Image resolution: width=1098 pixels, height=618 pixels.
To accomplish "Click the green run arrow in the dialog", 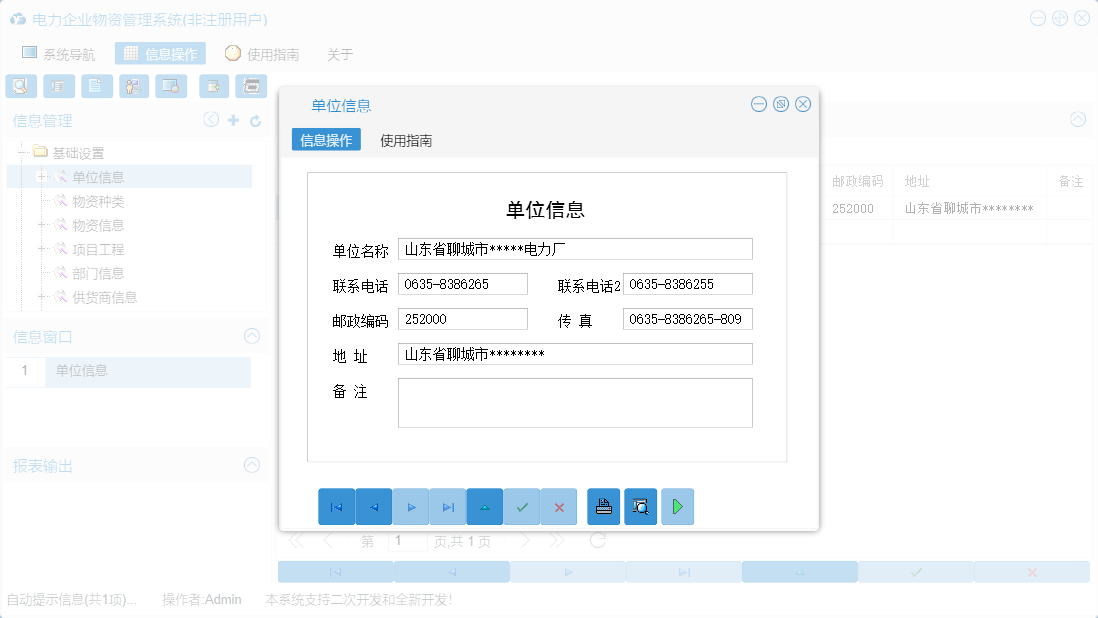I will coord(676,506).
